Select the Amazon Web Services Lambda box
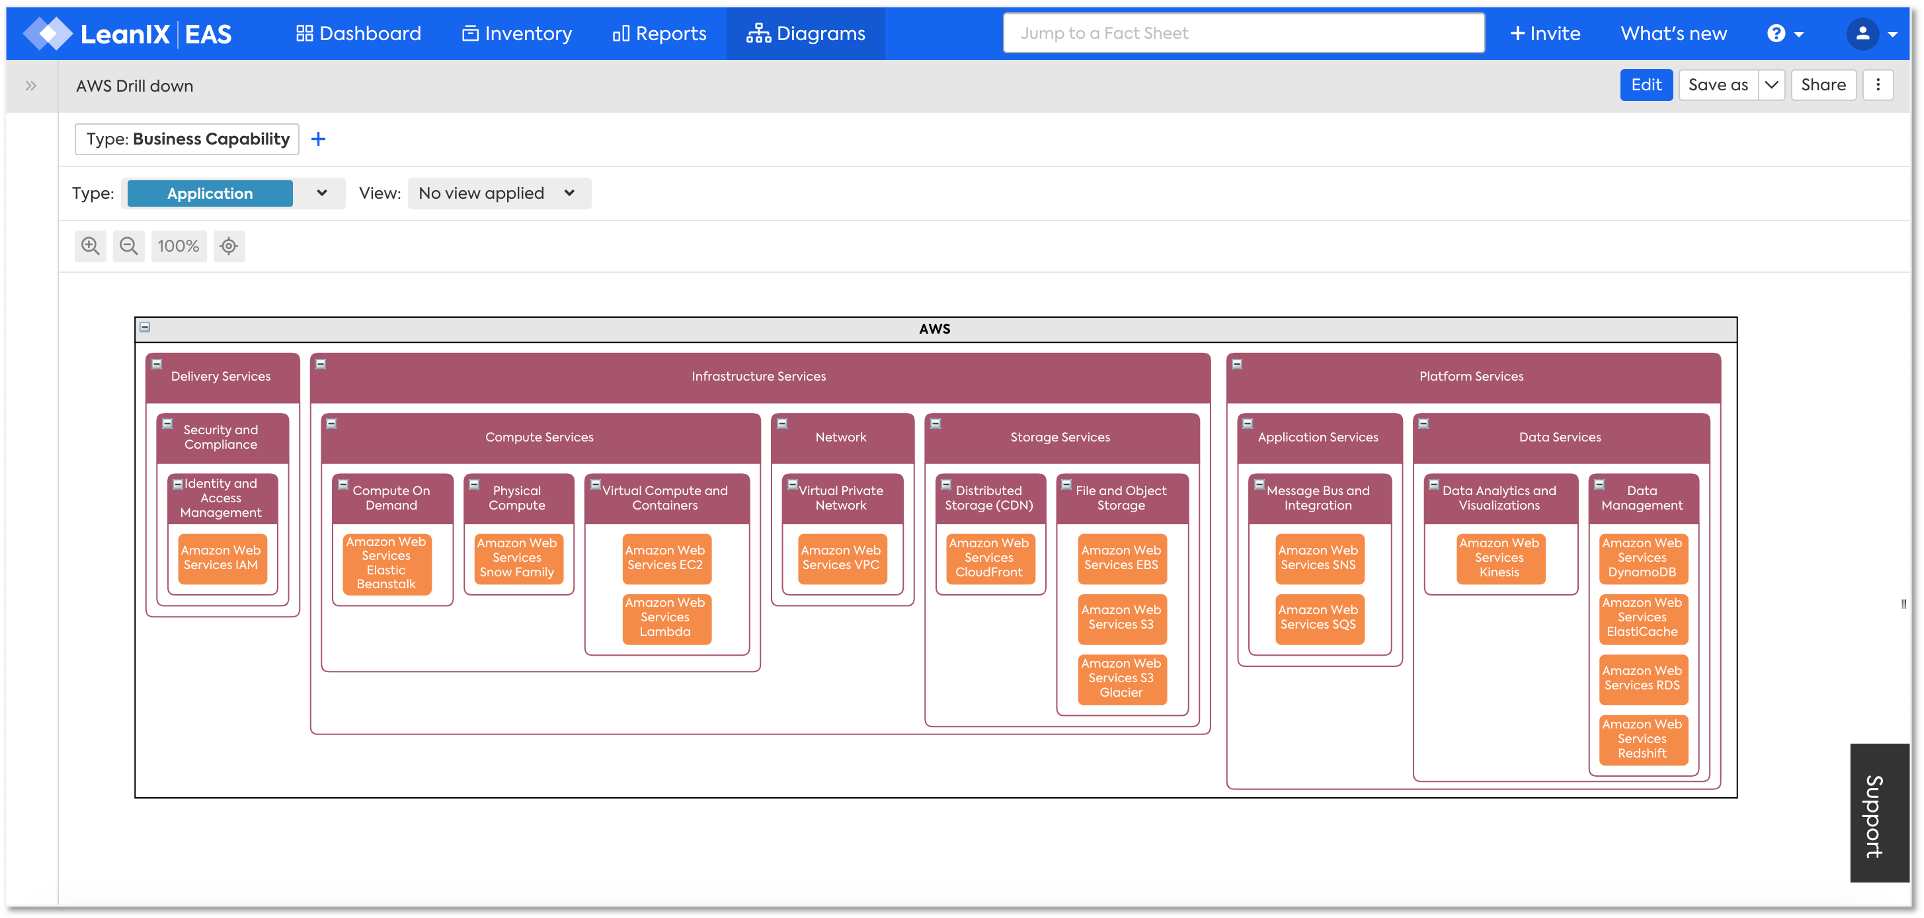1924x918 pixels. tap(666, 618)
